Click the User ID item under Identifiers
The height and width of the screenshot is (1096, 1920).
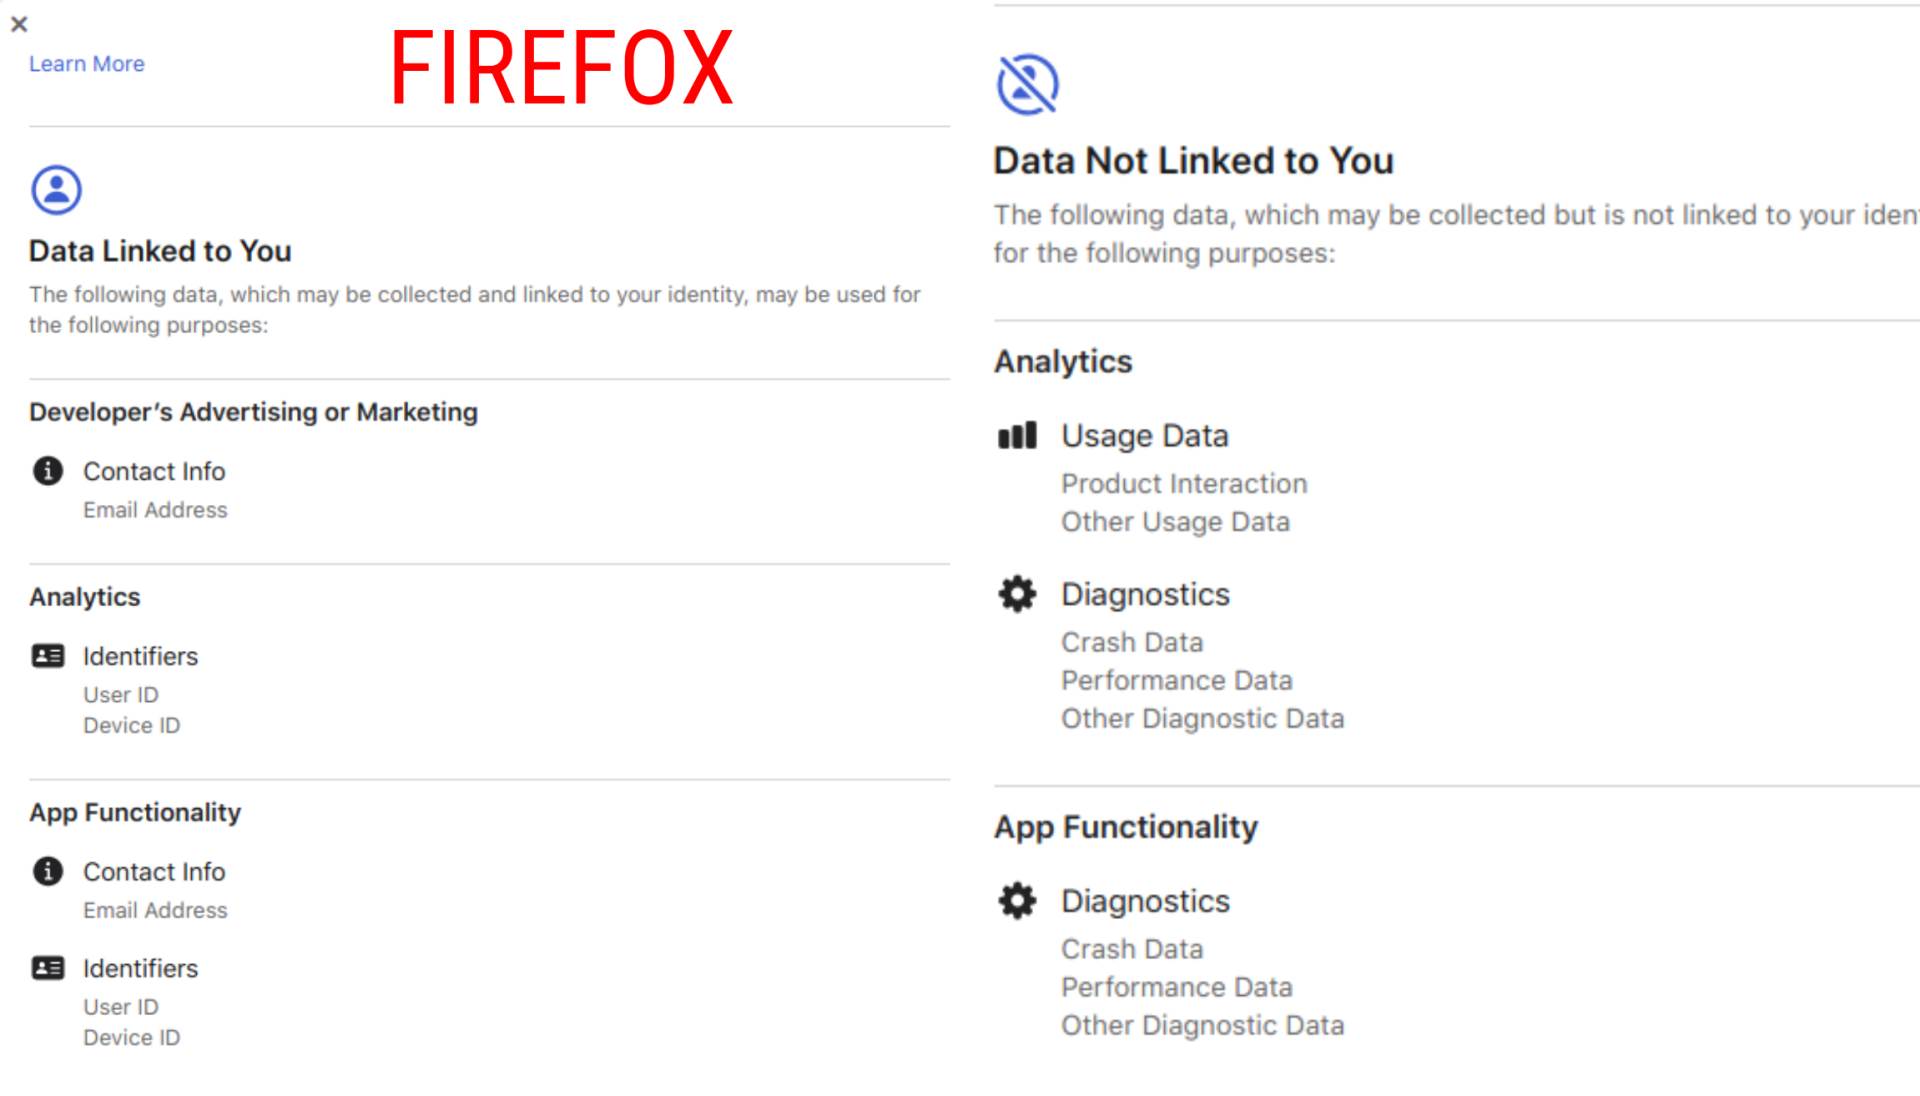[x=120, y=694]
